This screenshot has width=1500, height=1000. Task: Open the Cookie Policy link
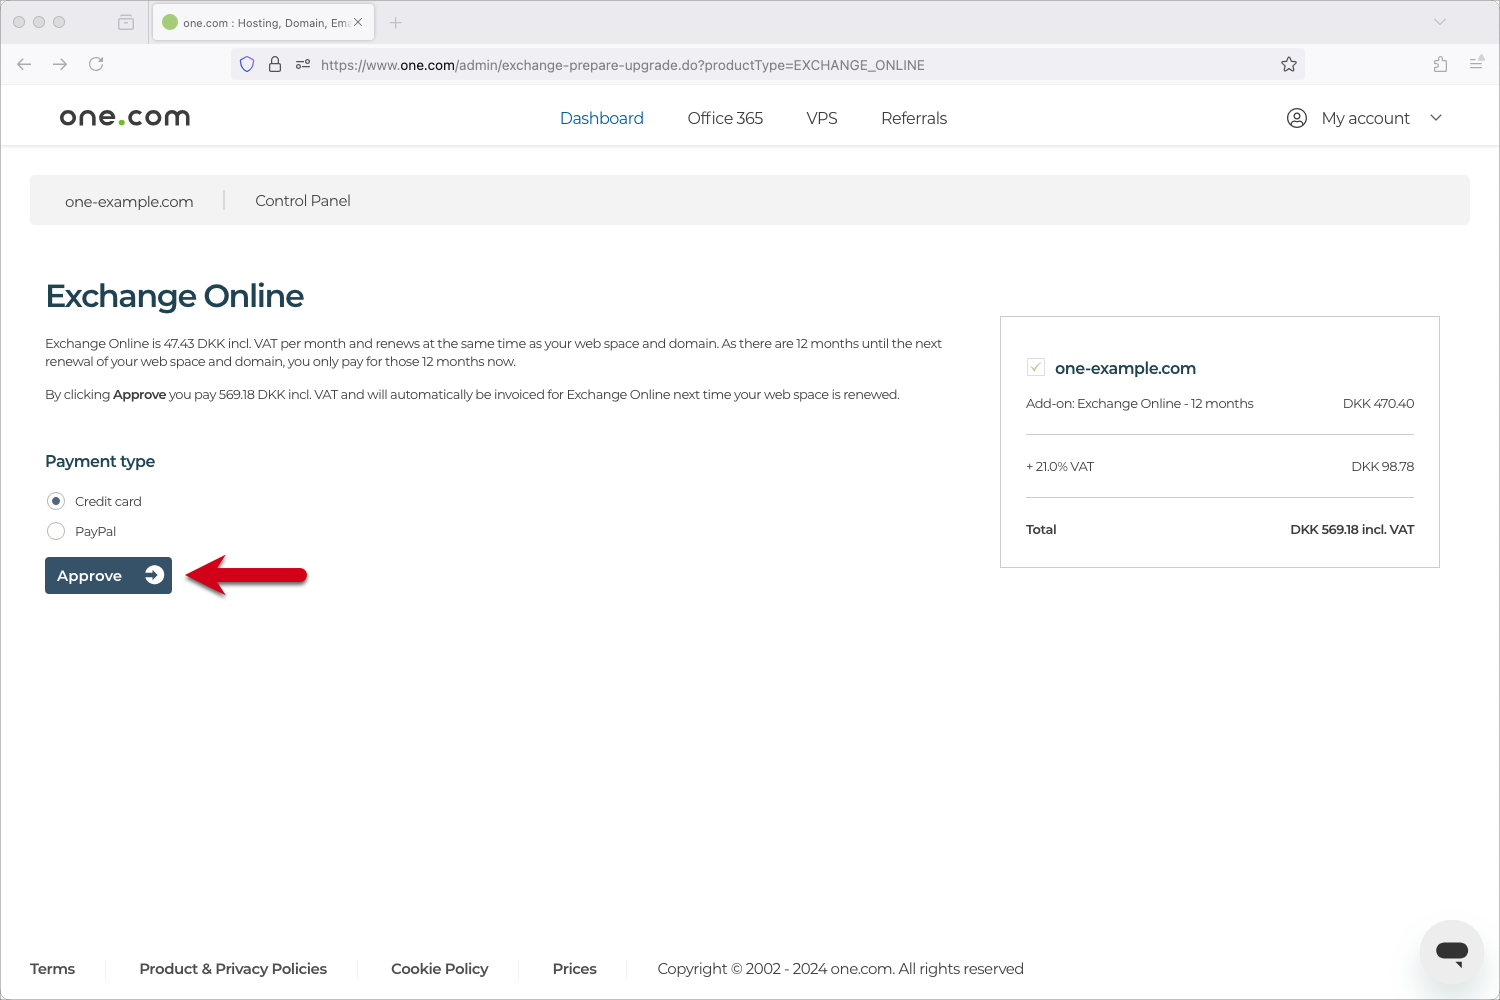pos(439,968)
